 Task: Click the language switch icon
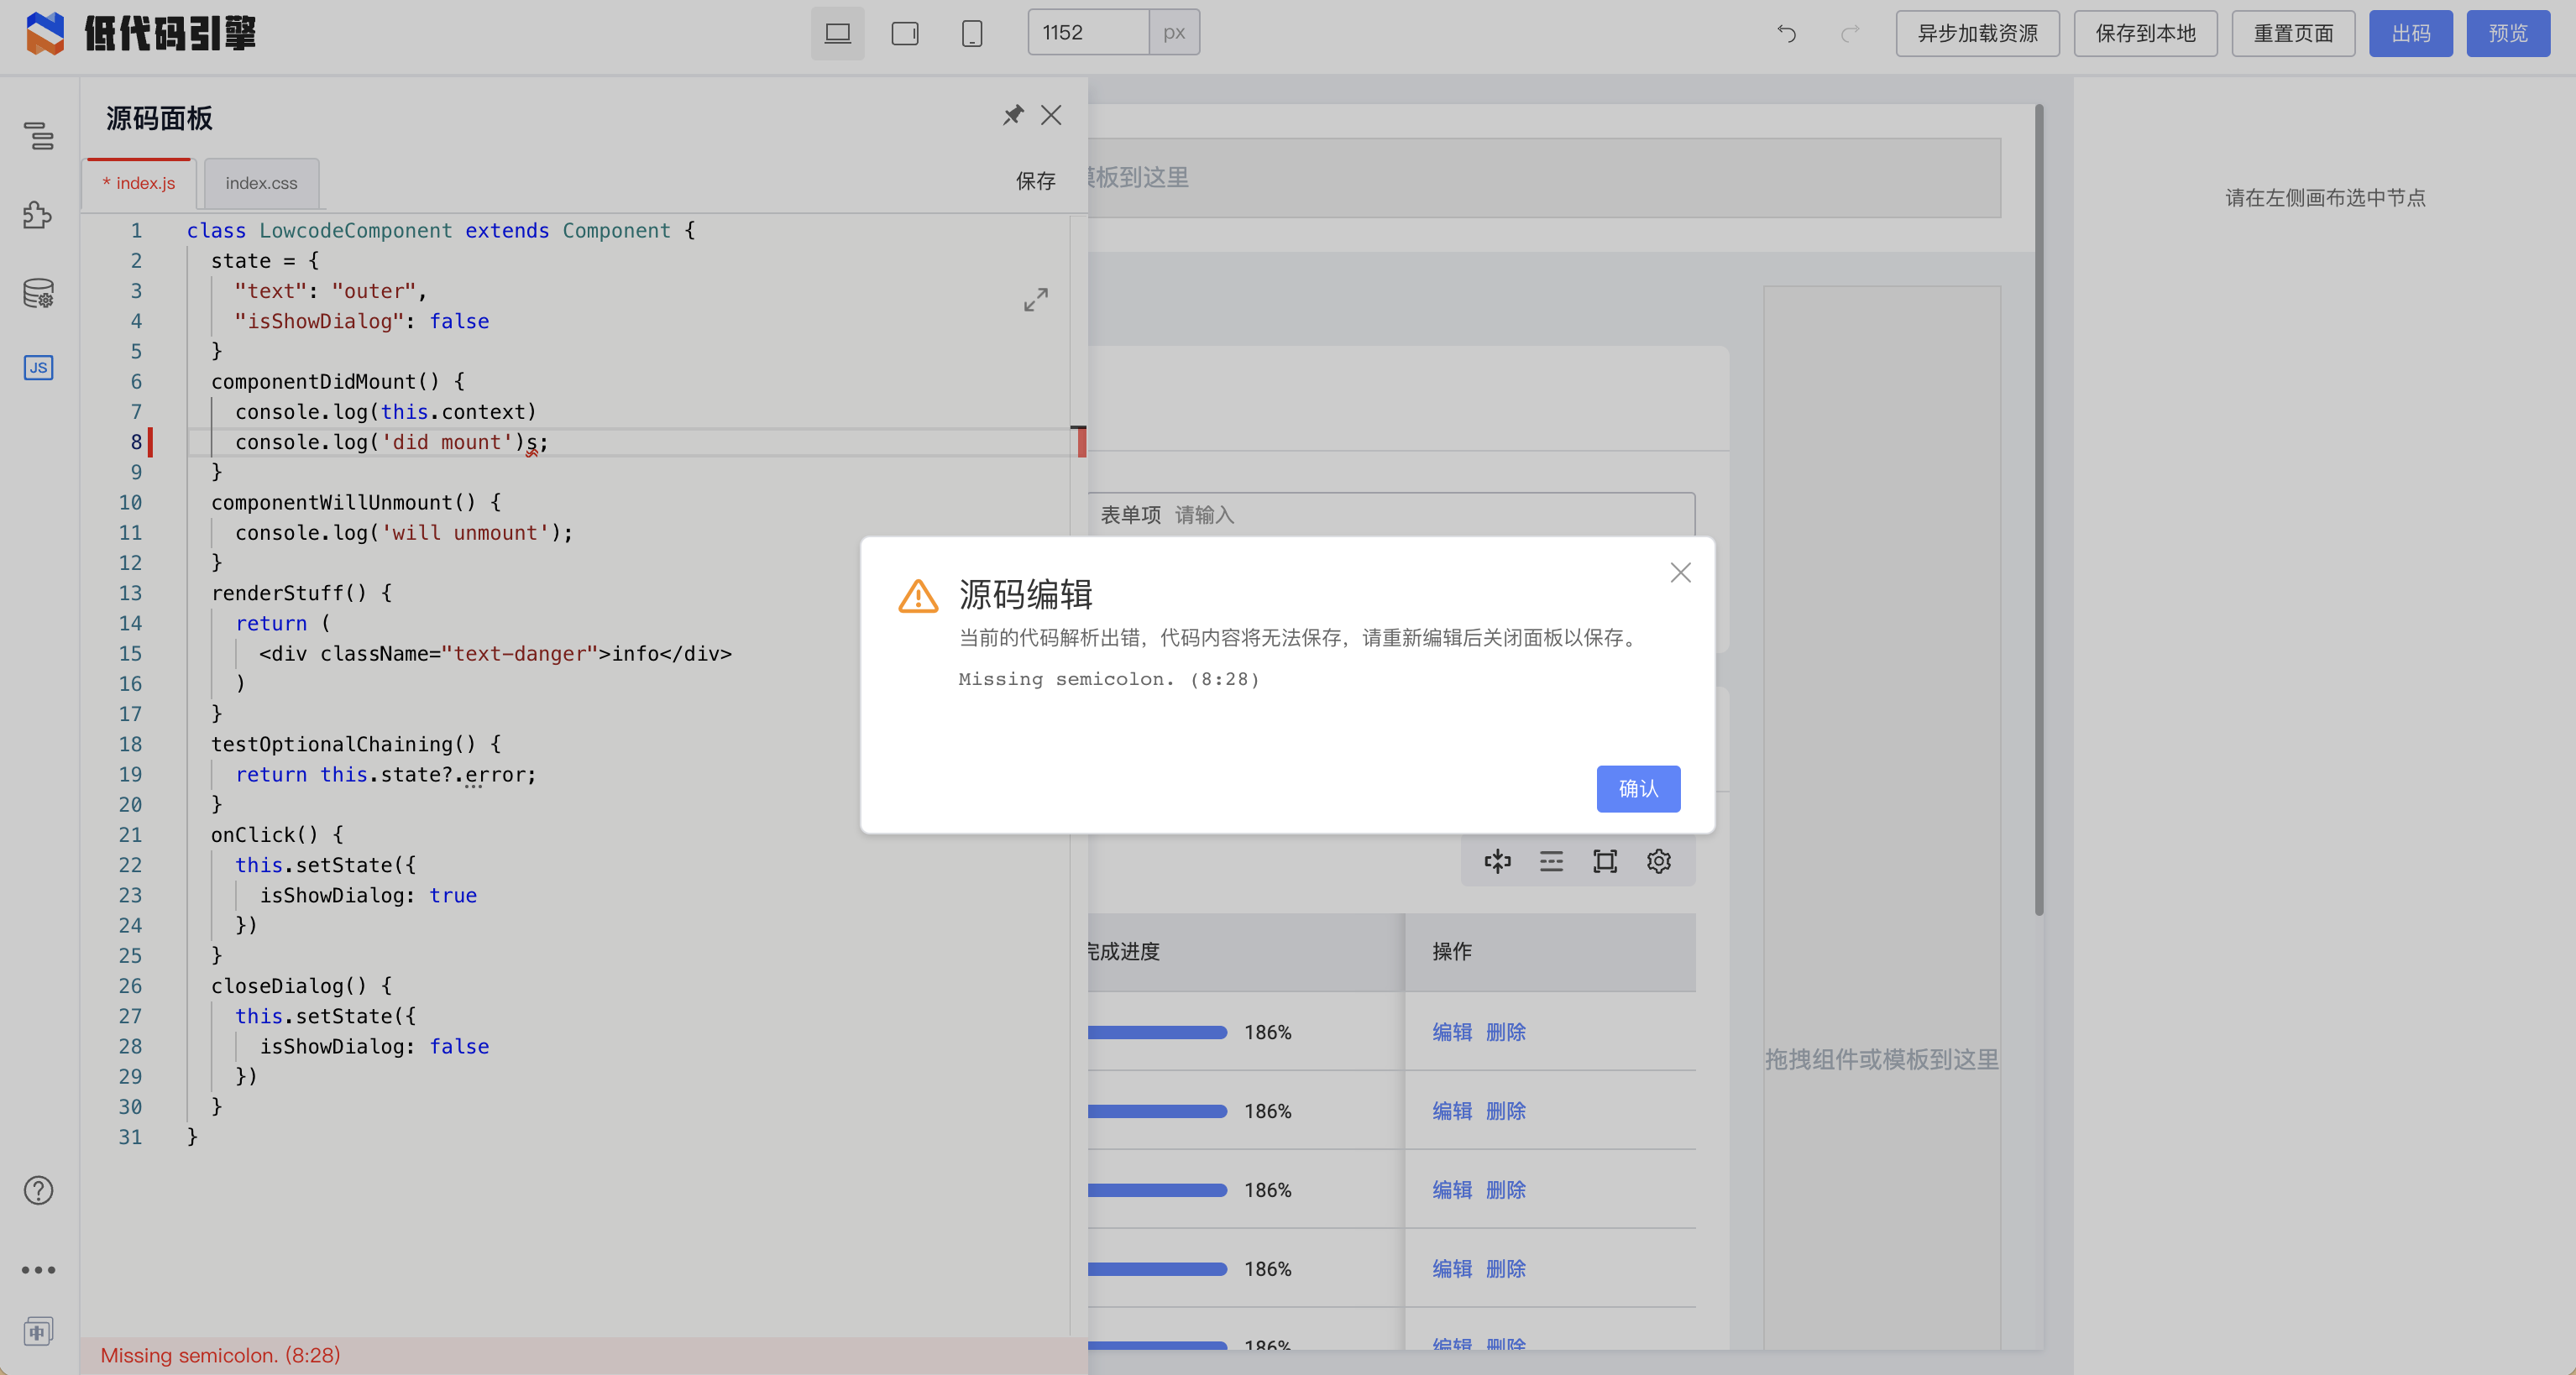click(38, 1332)
